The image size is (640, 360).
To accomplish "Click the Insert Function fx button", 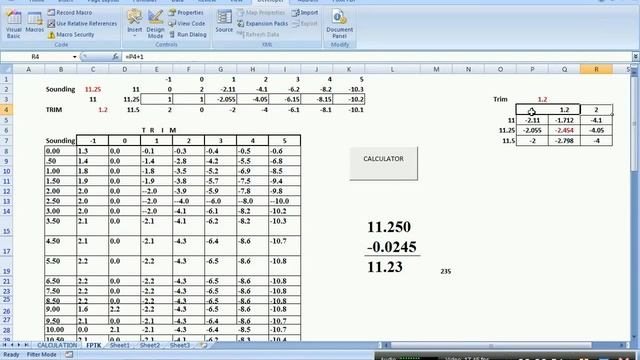I will pyautogui.click(x=115, y=57).
